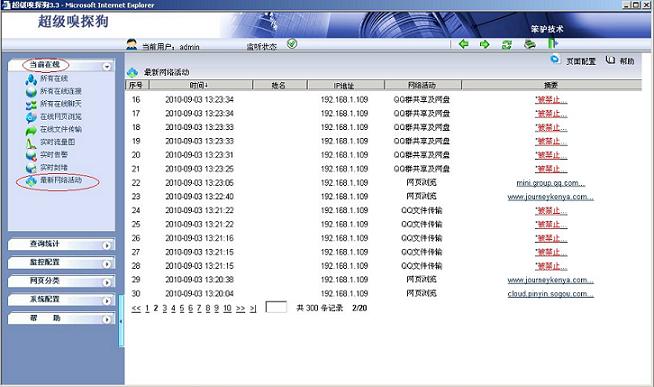This screenshot has width=654, height=387.
Task: Click the sidebar collapse handle
Action: point(121,321)
